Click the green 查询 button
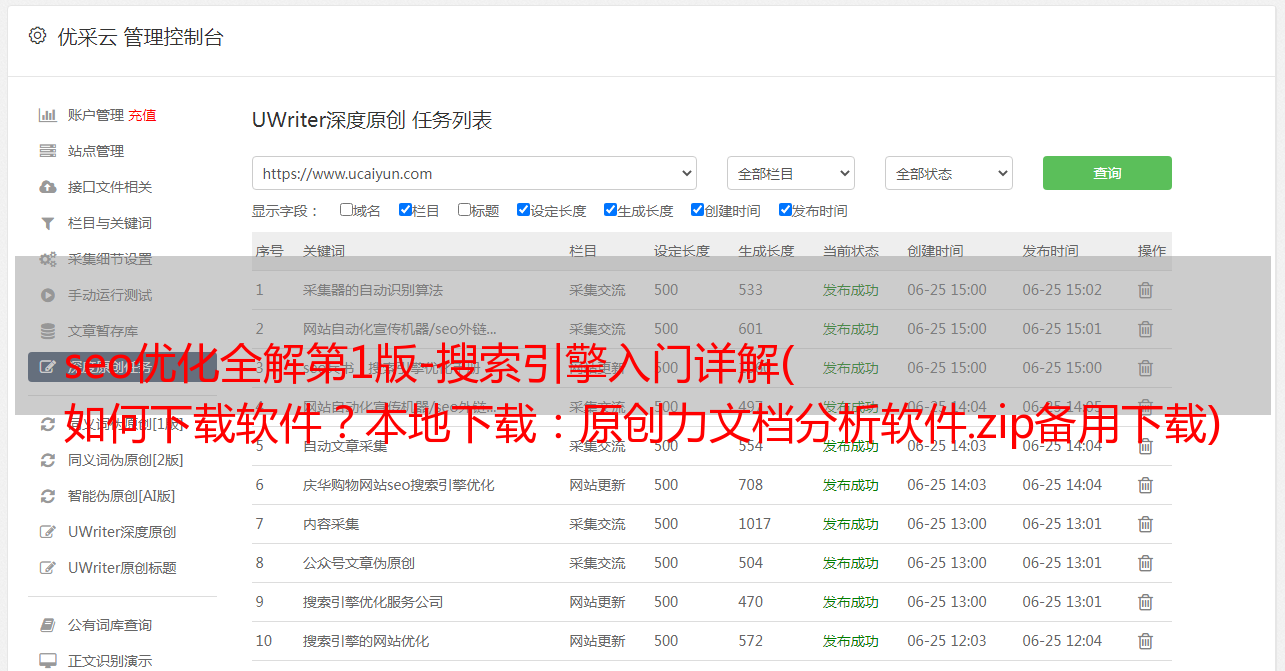 coord(1107,173)
